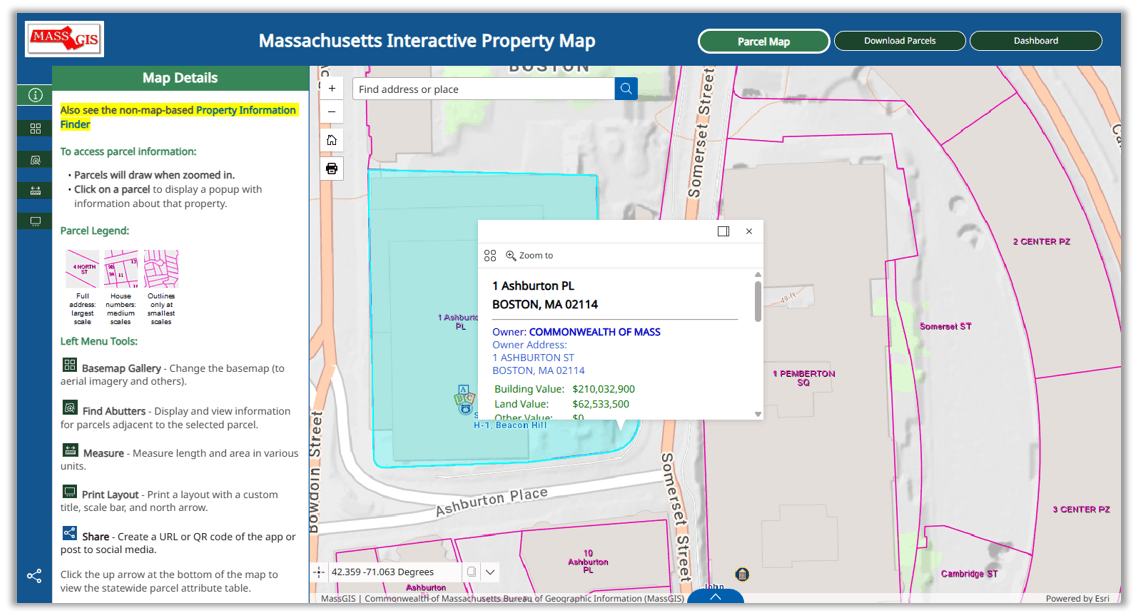The width and height of the screenshot is (1137, 616).
Task: Return map to default home extent
Action: pyautogui.click(x=331, y=140)
